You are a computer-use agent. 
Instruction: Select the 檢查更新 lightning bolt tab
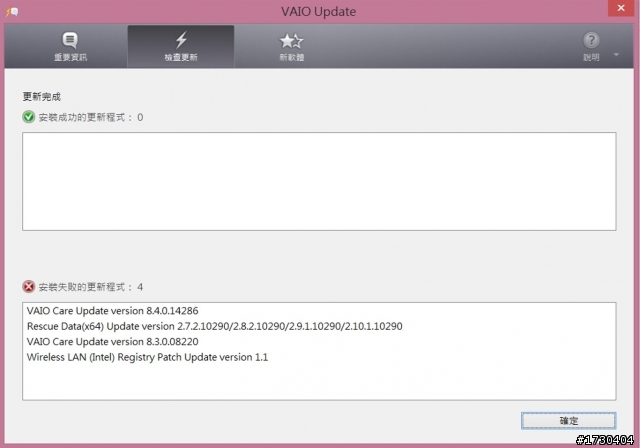(181, 47)
